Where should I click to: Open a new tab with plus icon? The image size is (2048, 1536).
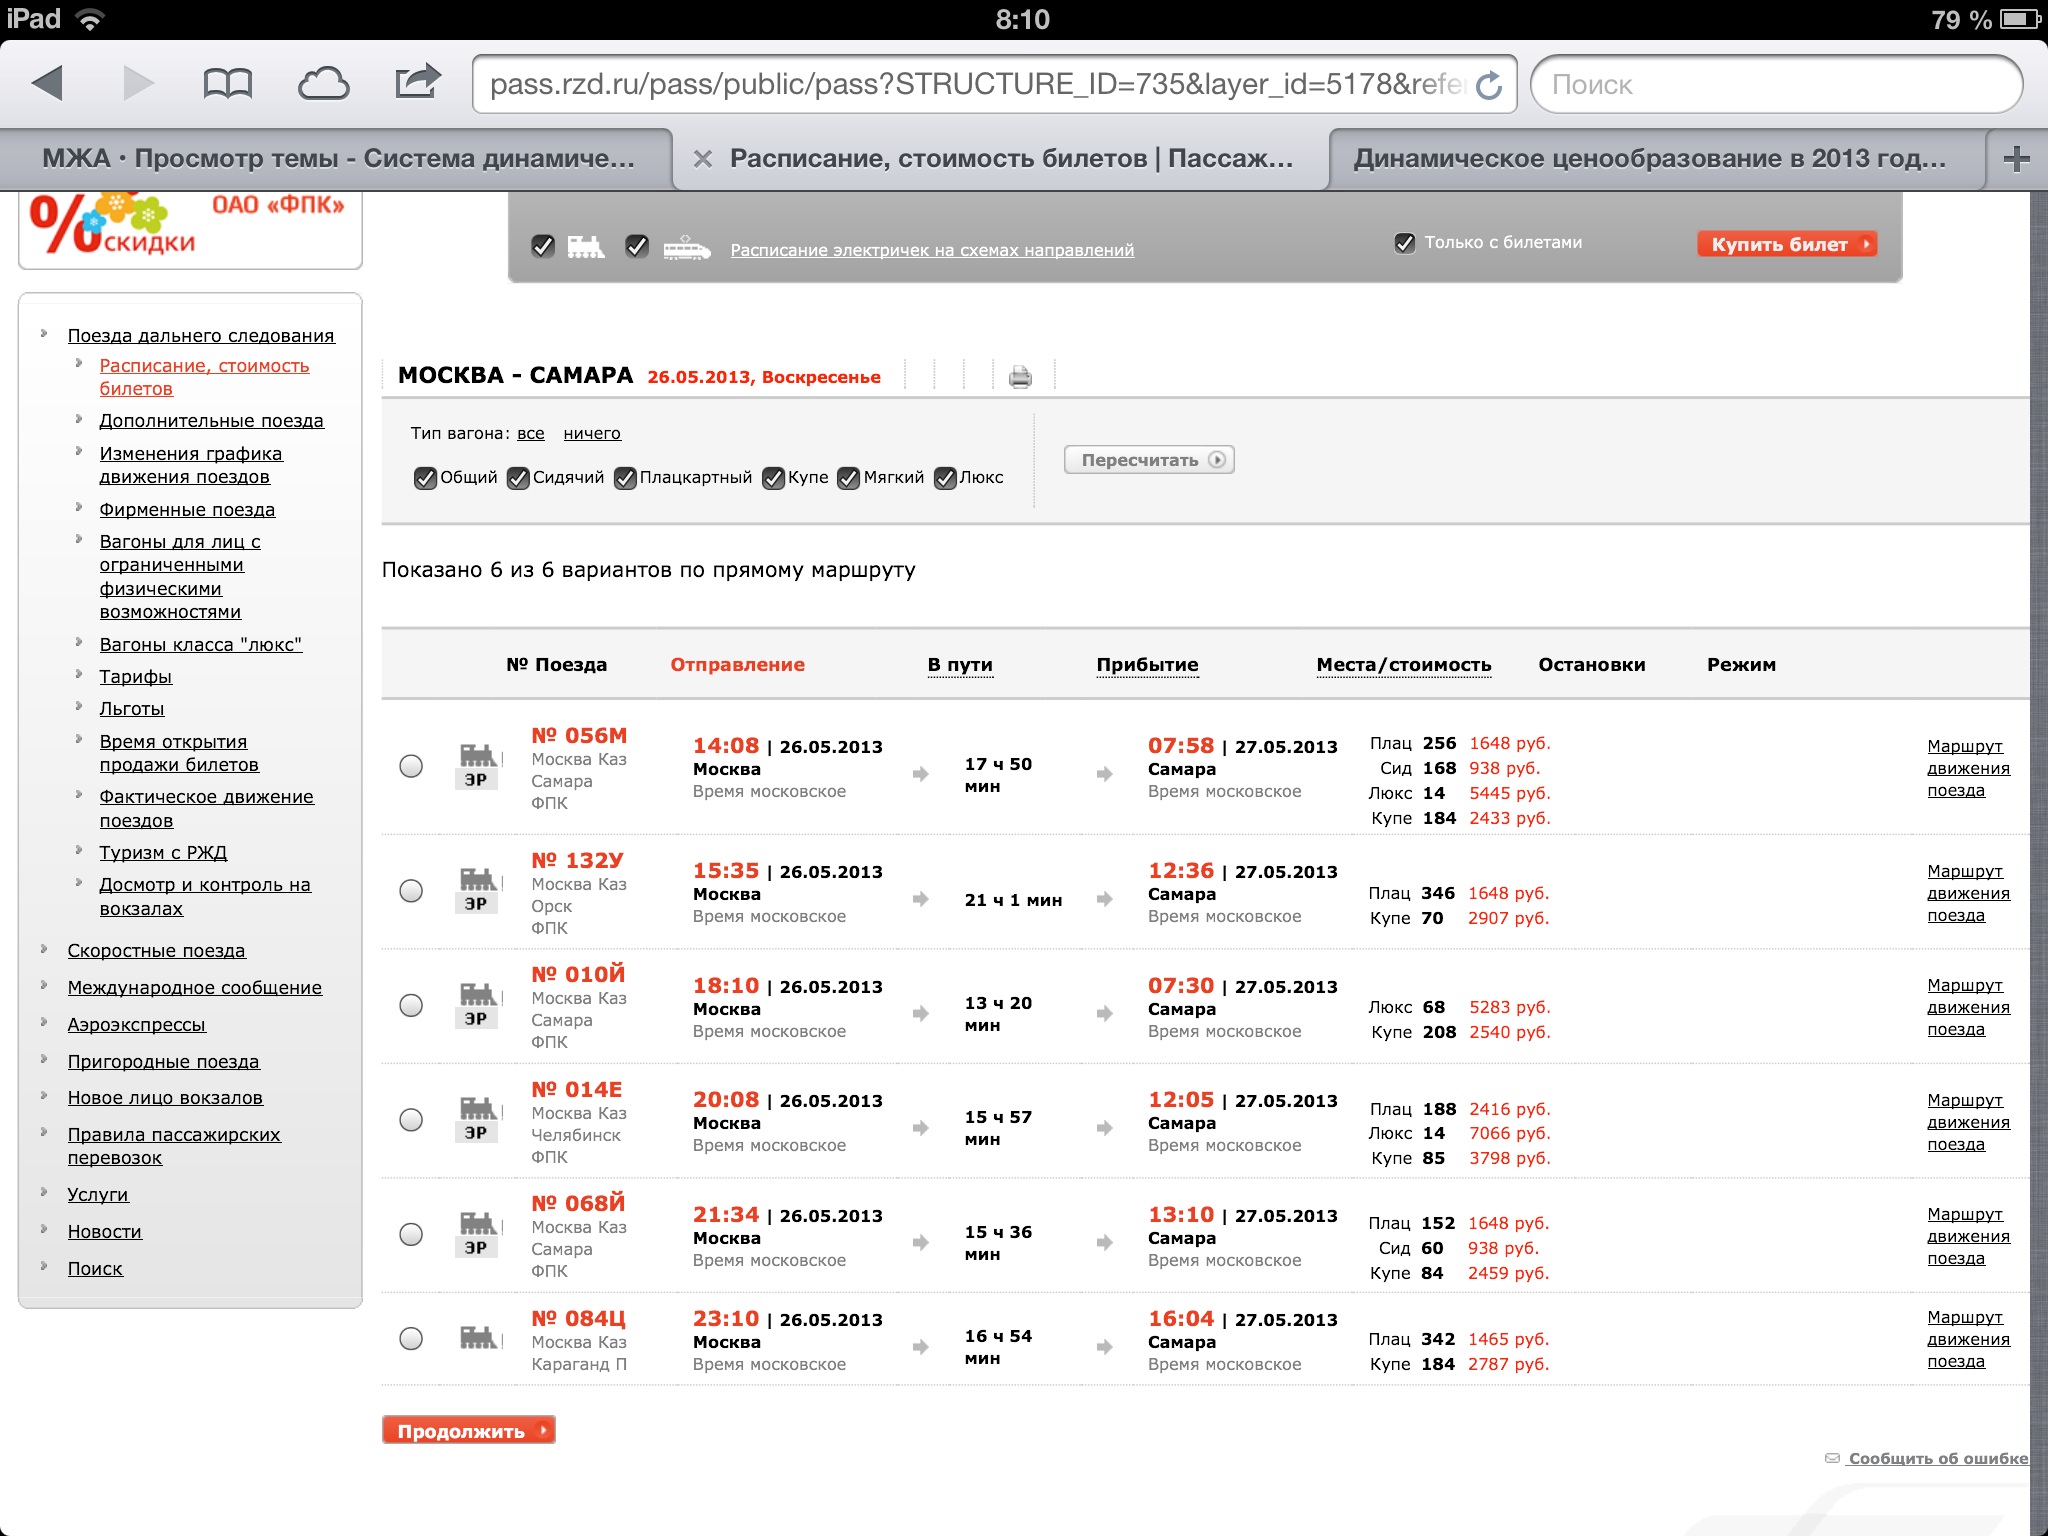(2016, 159)
